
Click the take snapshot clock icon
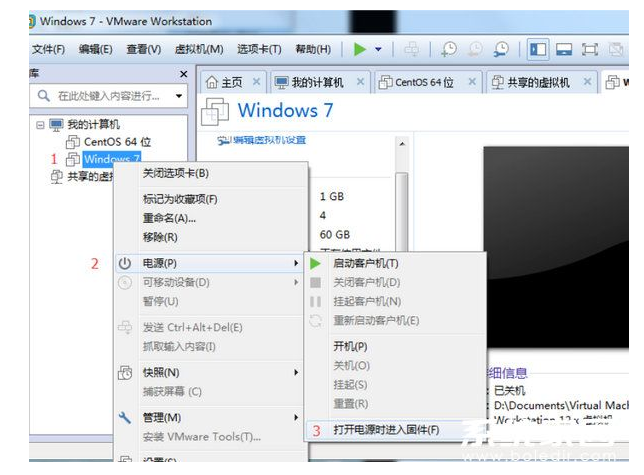pyautogui.click(x=449, y=49)
